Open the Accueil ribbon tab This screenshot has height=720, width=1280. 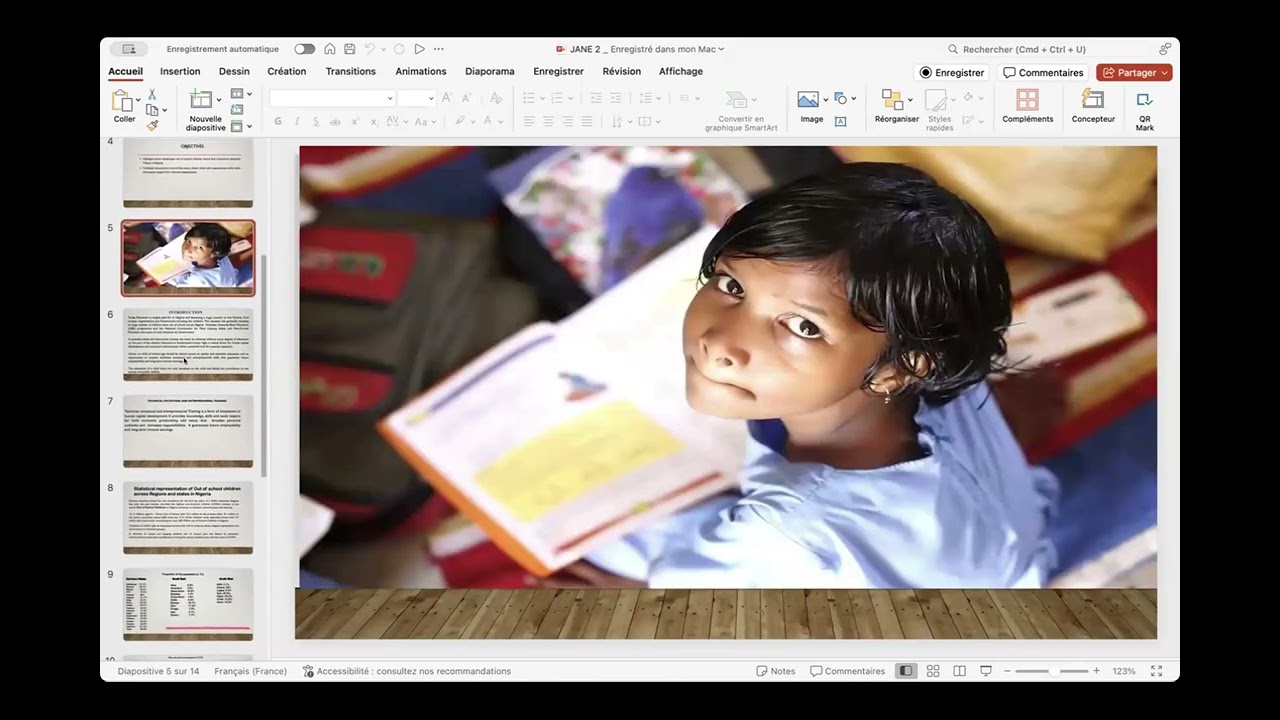(x=125, y=72)
